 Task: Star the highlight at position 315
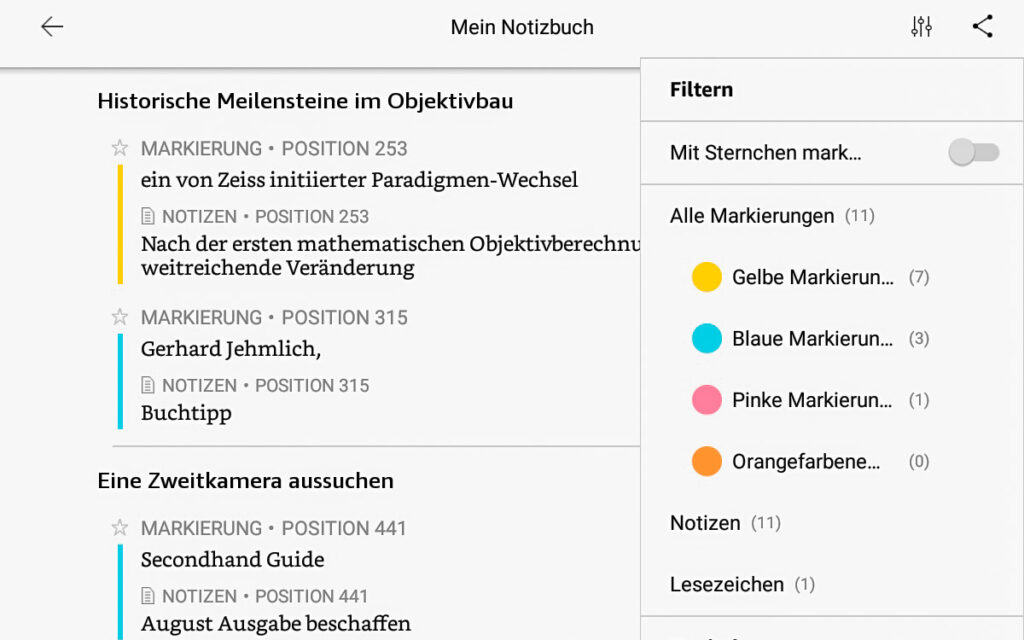[120, 318]
